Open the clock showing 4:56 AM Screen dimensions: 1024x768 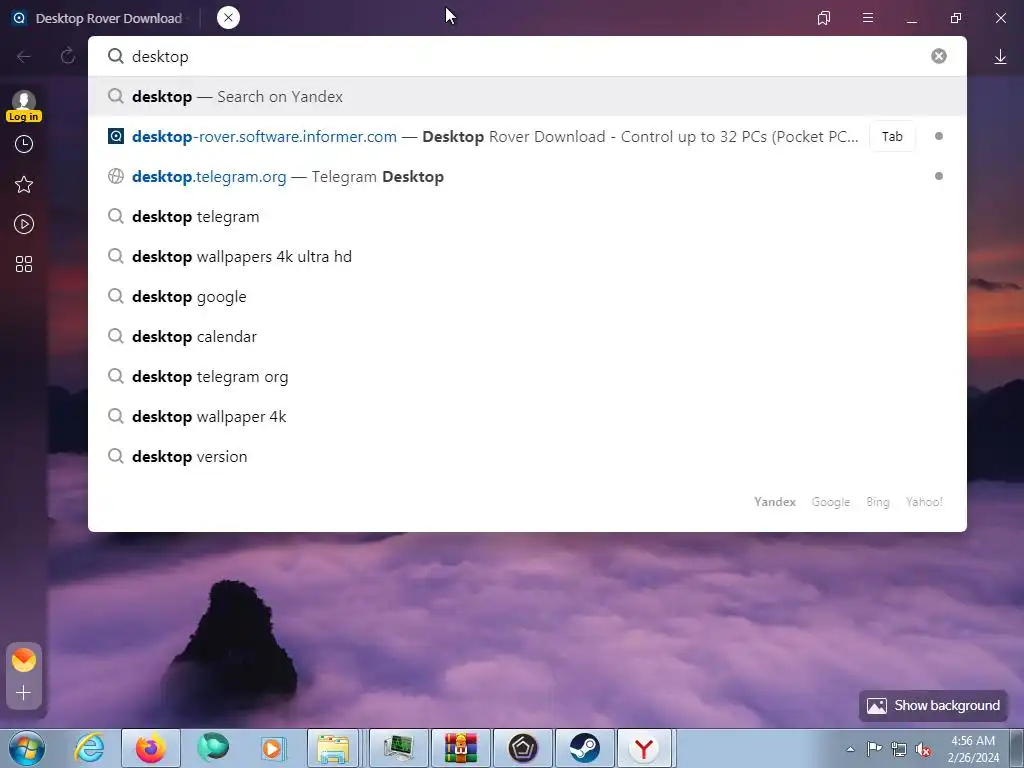pyautogui.click(x=973, y=749)
